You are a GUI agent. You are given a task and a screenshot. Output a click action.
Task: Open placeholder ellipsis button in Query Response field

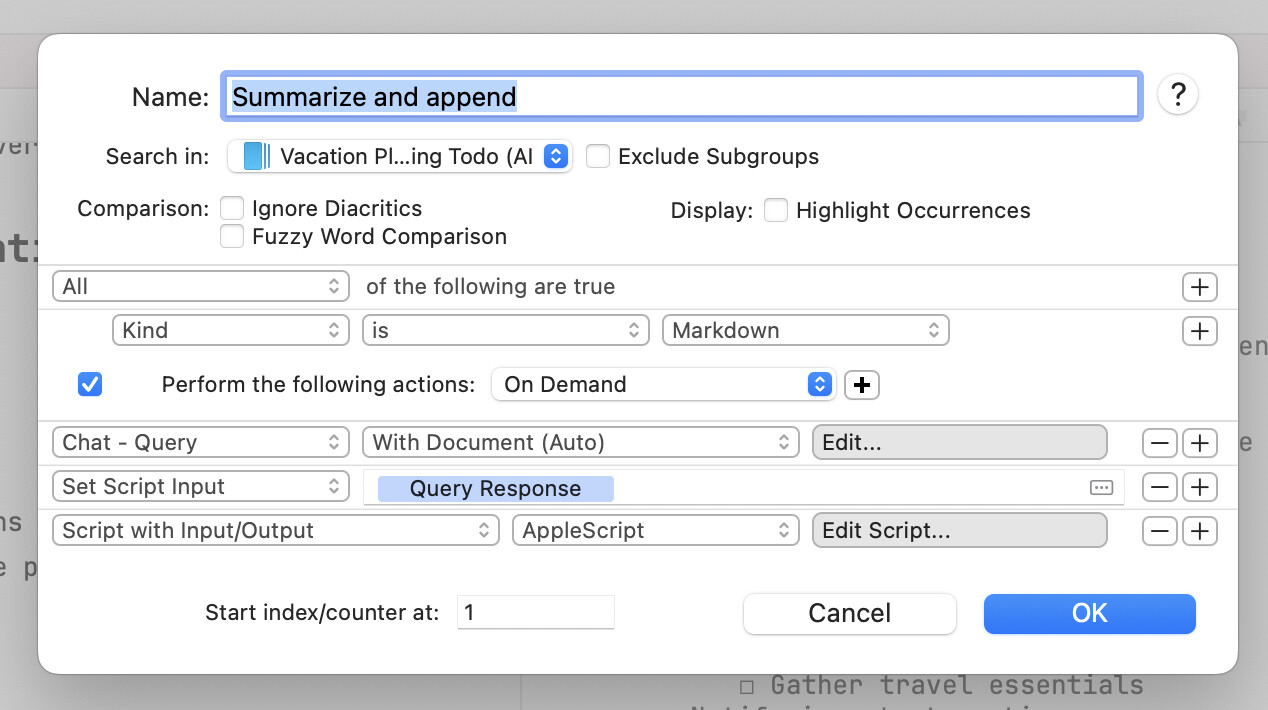[x=1101, y=488]
